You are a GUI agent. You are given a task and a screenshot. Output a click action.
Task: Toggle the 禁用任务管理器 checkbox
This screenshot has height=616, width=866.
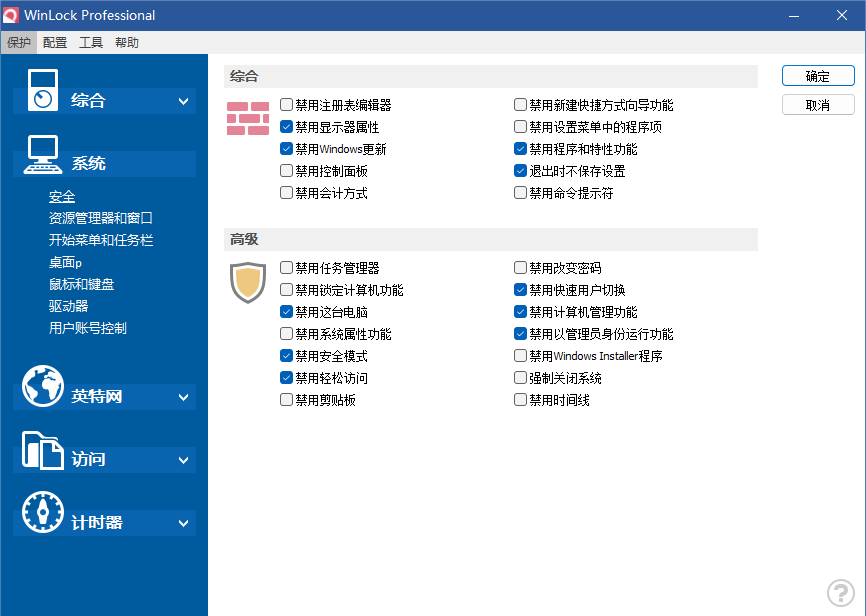[287, 268]
